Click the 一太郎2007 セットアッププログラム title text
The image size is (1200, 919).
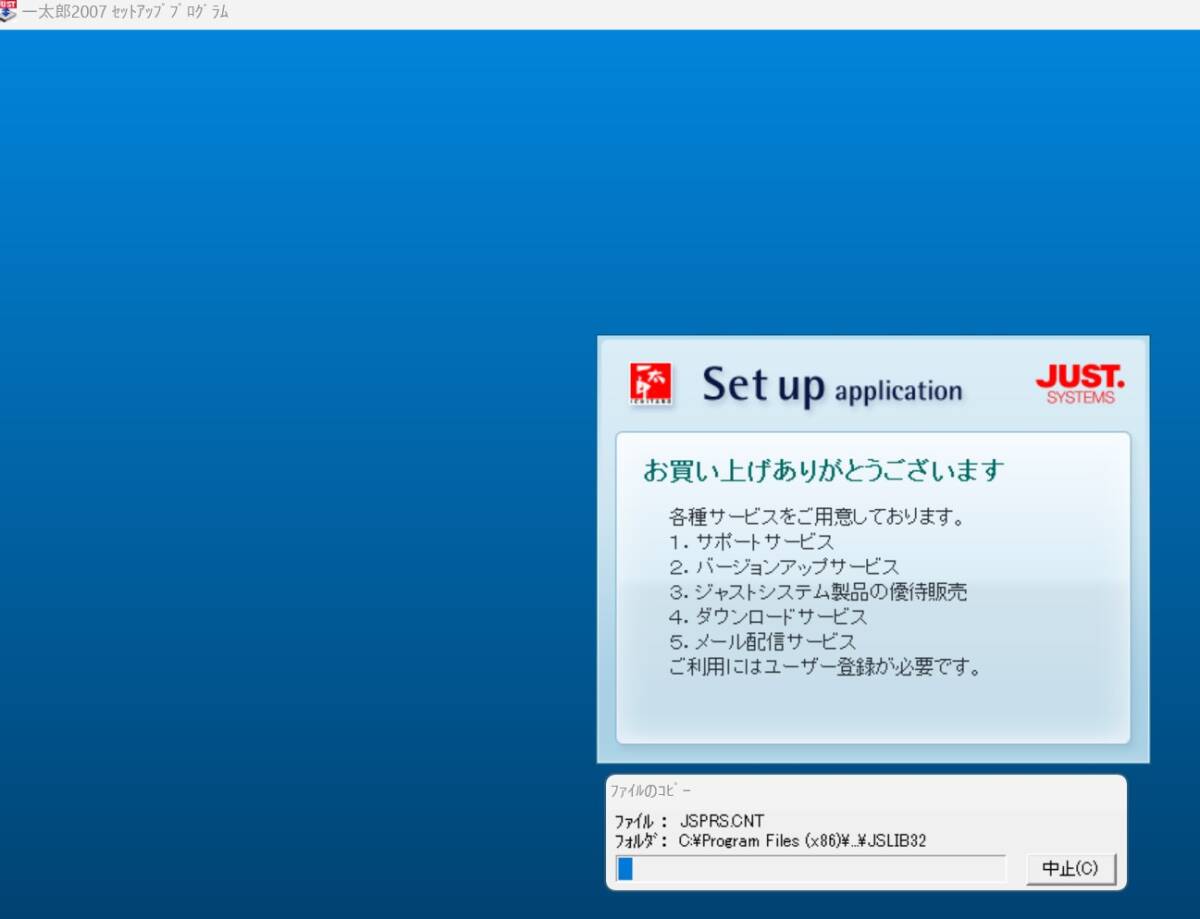coord(125,13)
